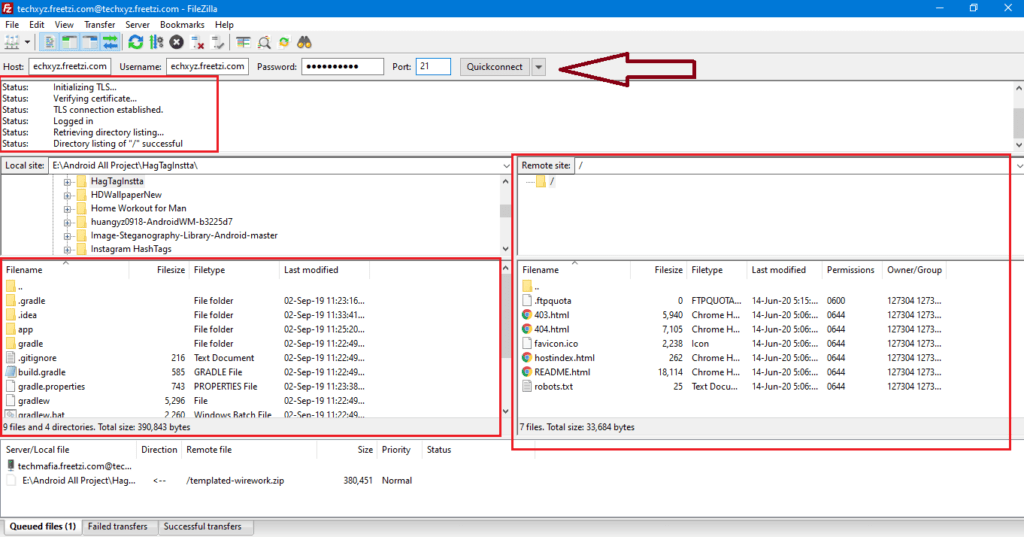Click the Quickconnect button
Image resolution: width=1024 pixels, height=537 pixels.
(x=494, y=67)
